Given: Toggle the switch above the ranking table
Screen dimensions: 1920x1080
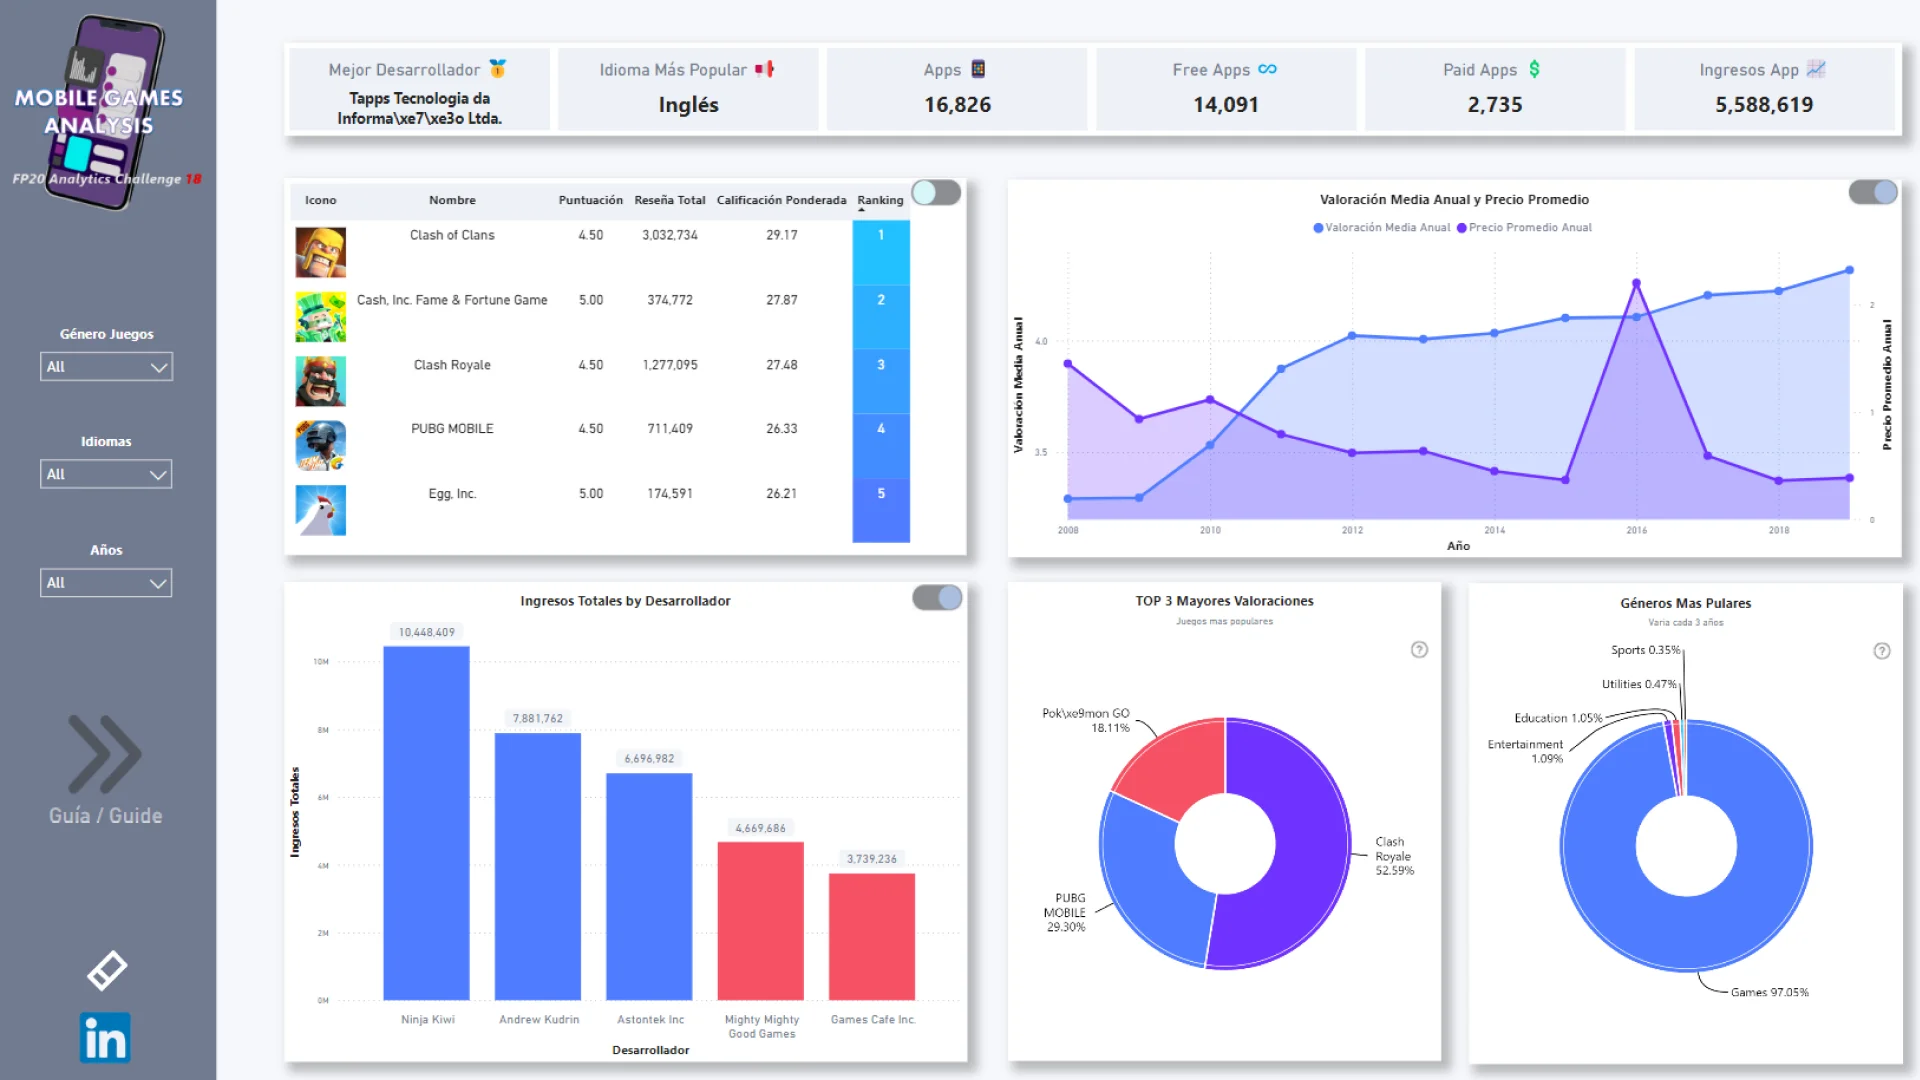Looking at the screenshot, I should tap(936, 192).
